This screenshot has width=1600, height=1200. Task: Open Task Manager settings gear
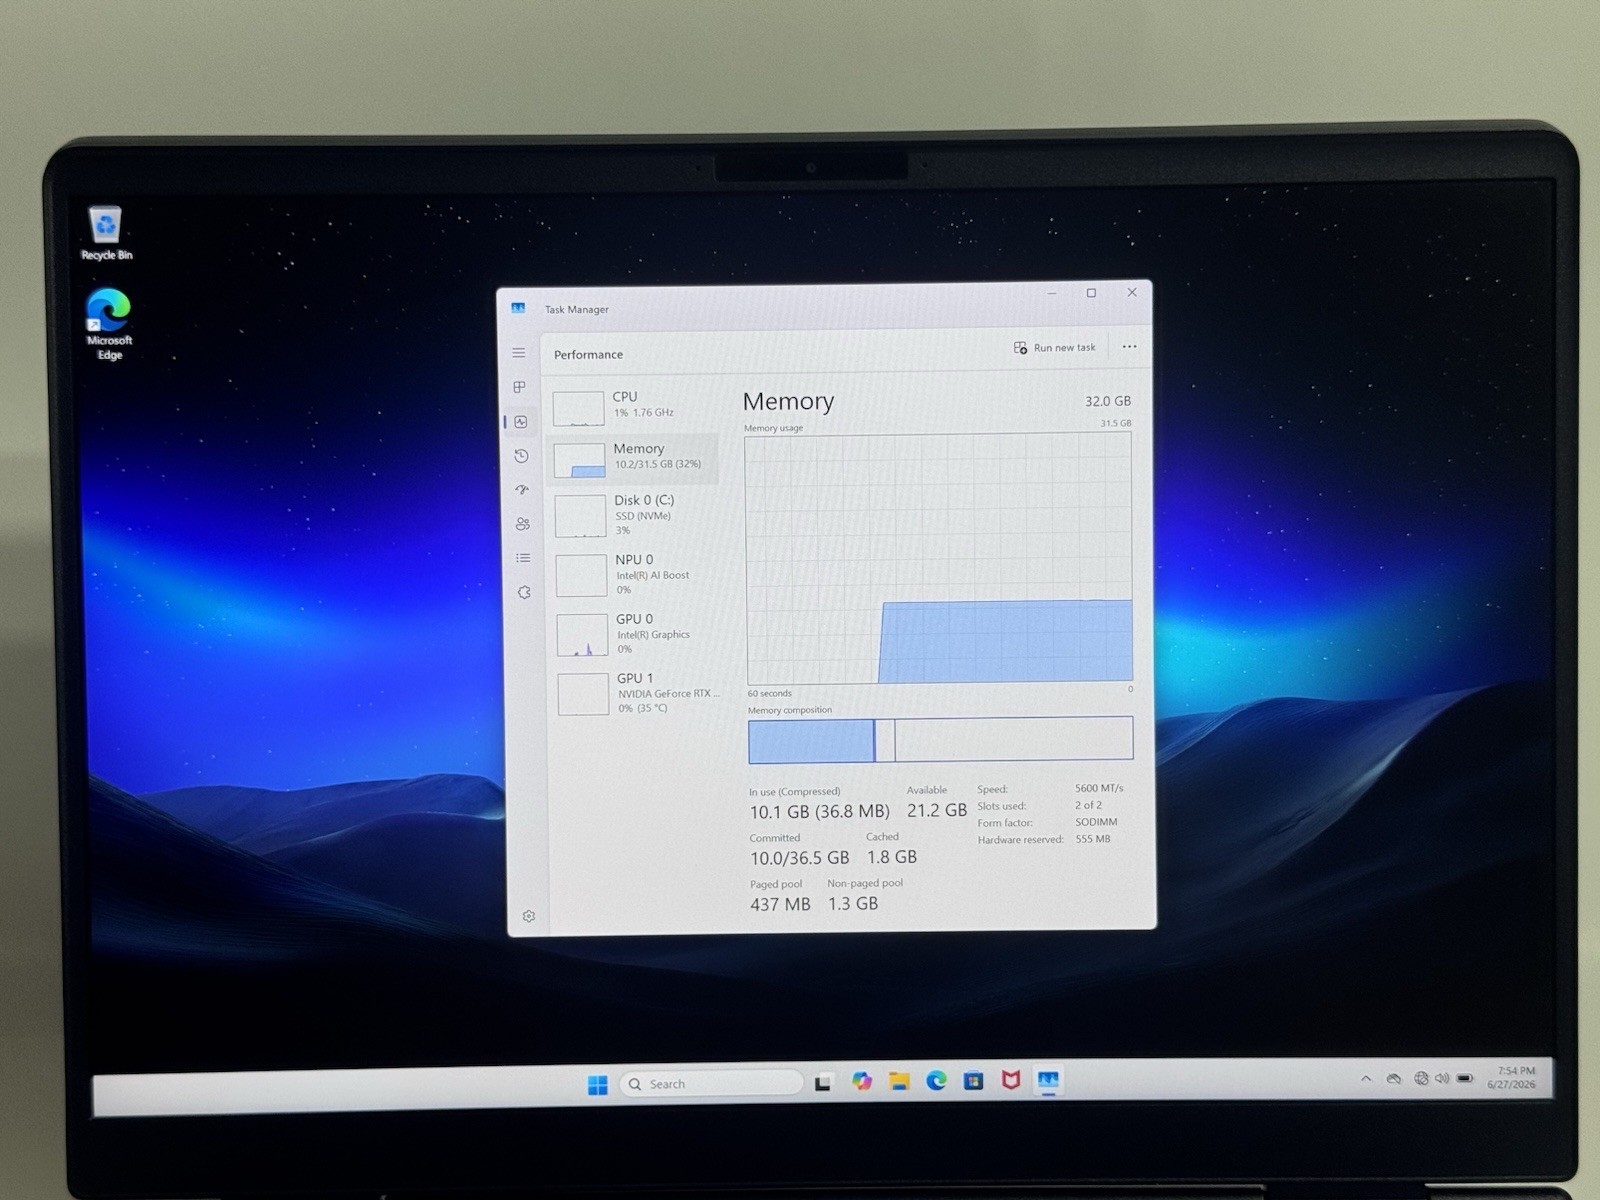click(529, 916)
